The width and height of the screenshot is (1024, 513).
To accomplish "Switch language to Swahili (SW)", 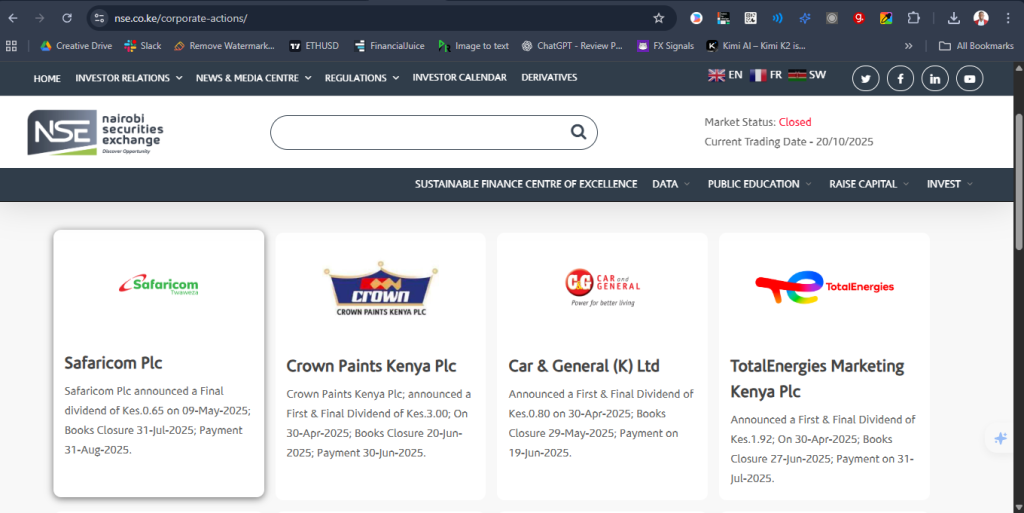I will click(x=807, y=75).
